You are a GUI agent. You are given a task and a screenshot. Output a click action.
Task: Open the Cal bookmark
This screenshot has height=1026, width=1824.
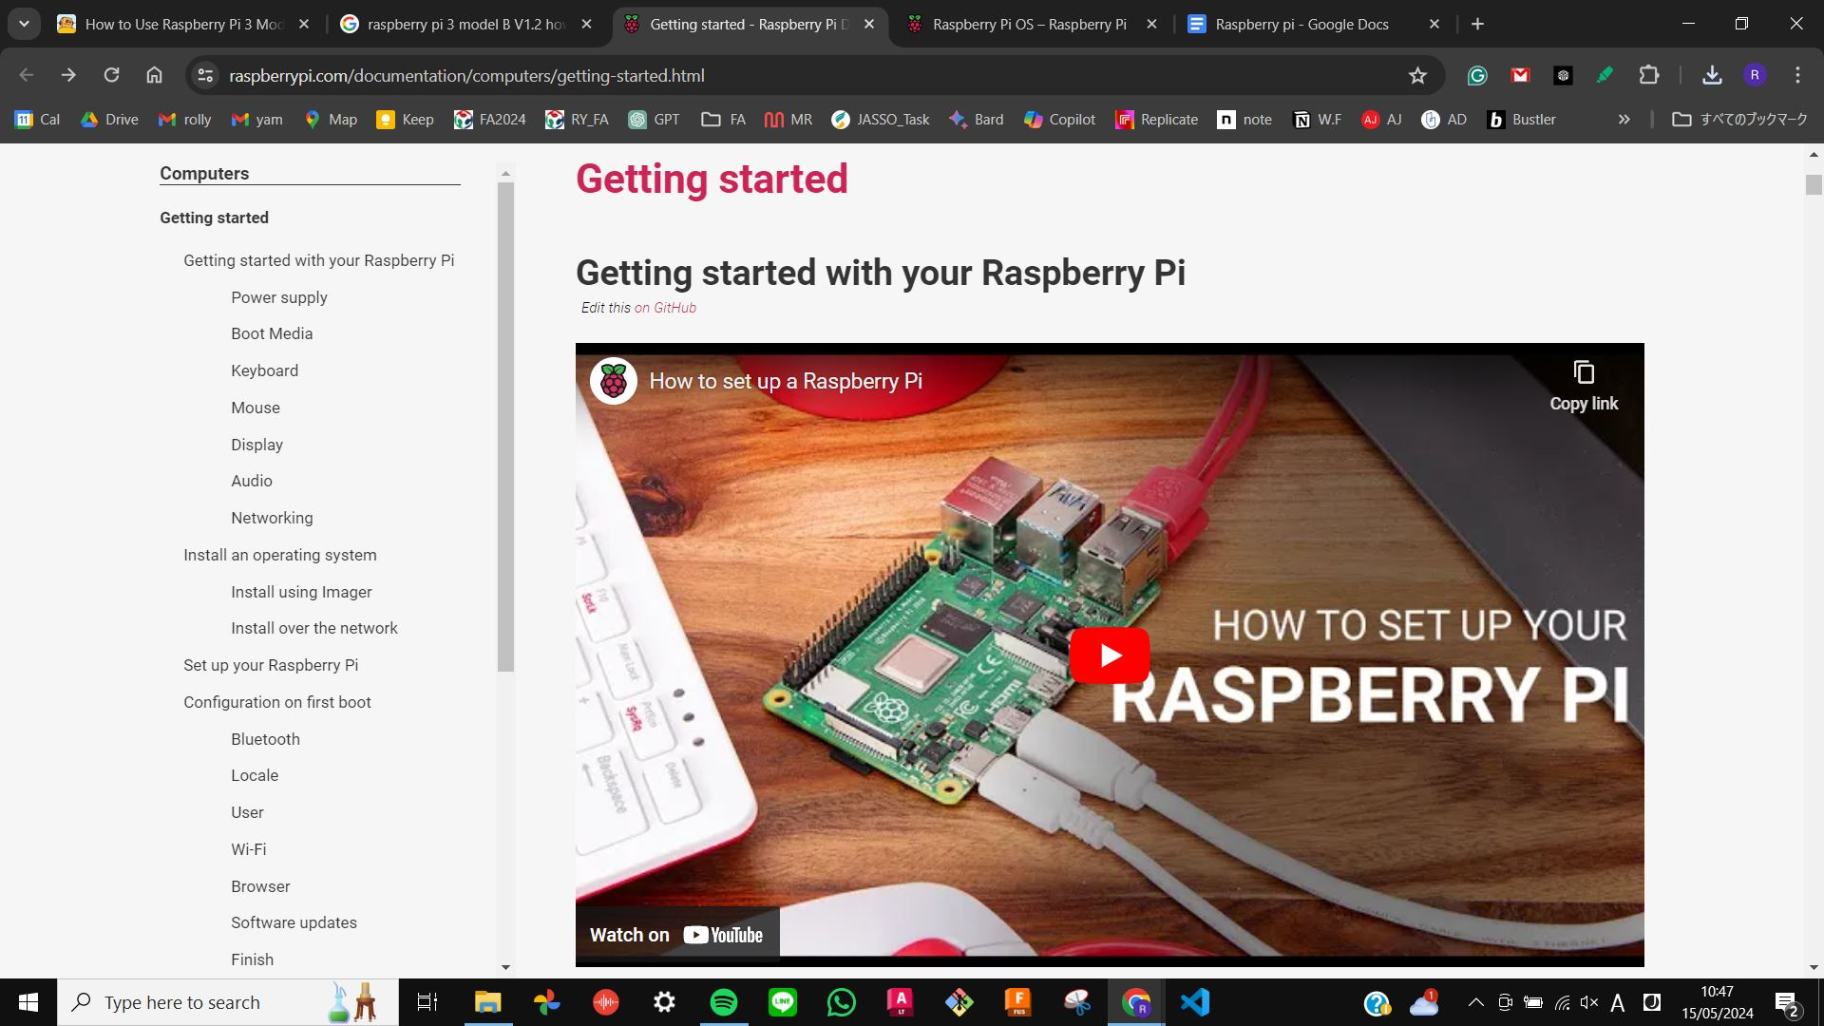pos(38,119)
